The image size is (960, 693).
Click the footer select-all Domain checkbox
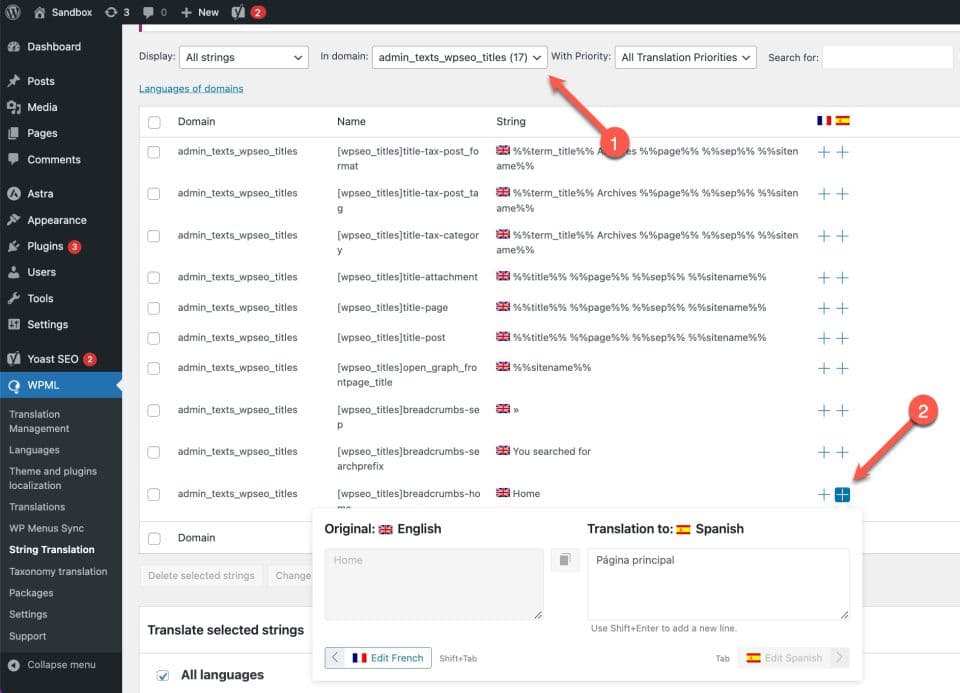click(x=154, y=538)
